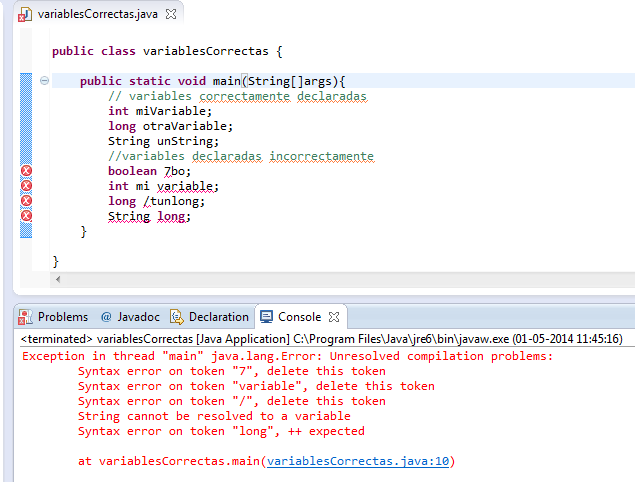Viewport: 635px width, 482px height.
Task: Click the '<terminated> variablesCorrectas' console header
Action: (322, 339)
